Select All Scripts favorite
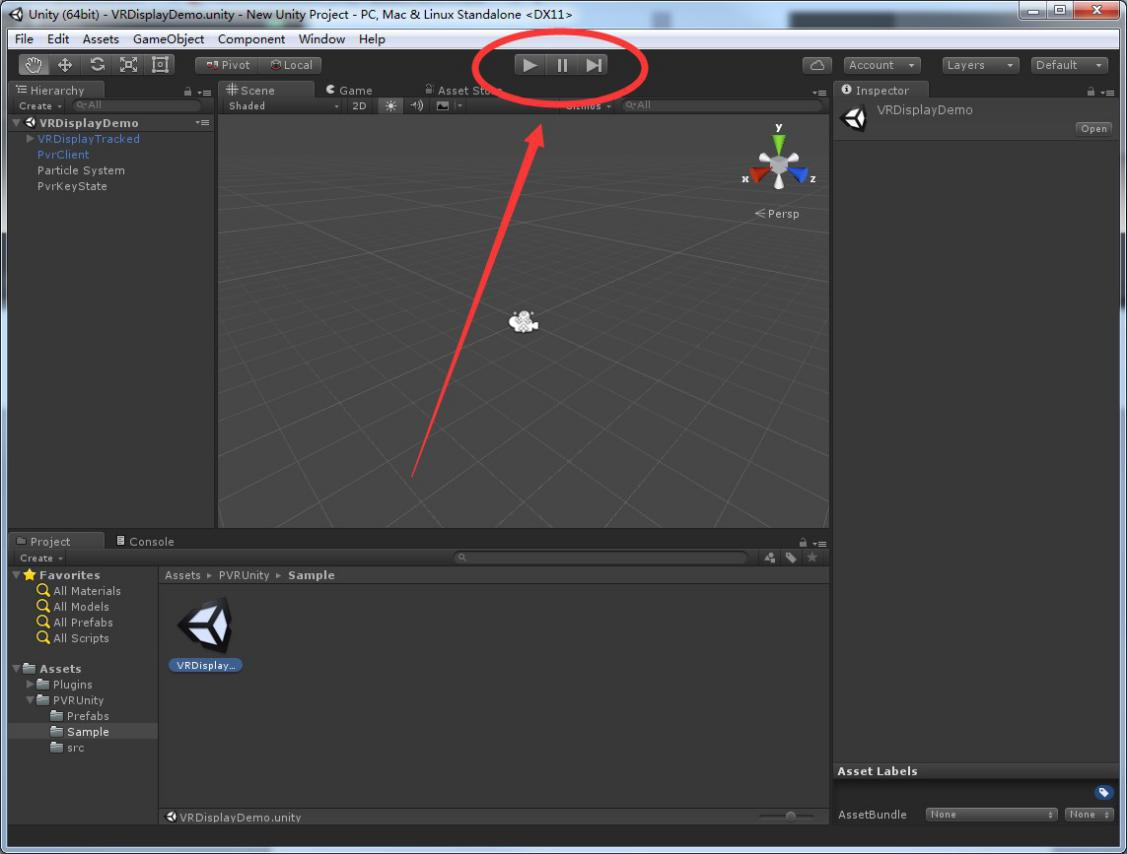The width and height of the screenshot is (1127, 854). click(x=80, y=638)
